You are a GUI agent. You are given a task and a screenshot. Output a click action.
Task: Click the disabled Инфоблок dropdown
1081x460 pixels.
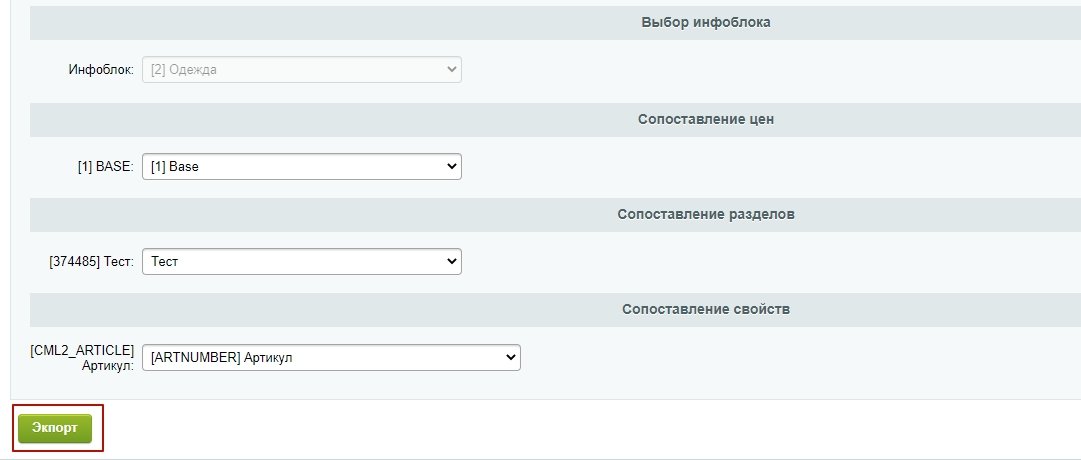[x=302, y=70]
